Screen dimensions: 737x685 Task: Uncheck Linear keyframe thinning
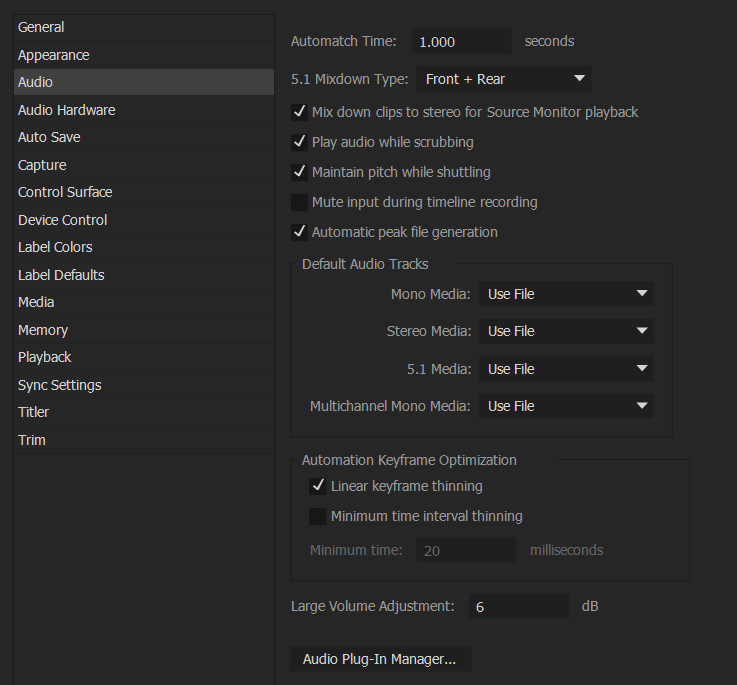point(318,486)
